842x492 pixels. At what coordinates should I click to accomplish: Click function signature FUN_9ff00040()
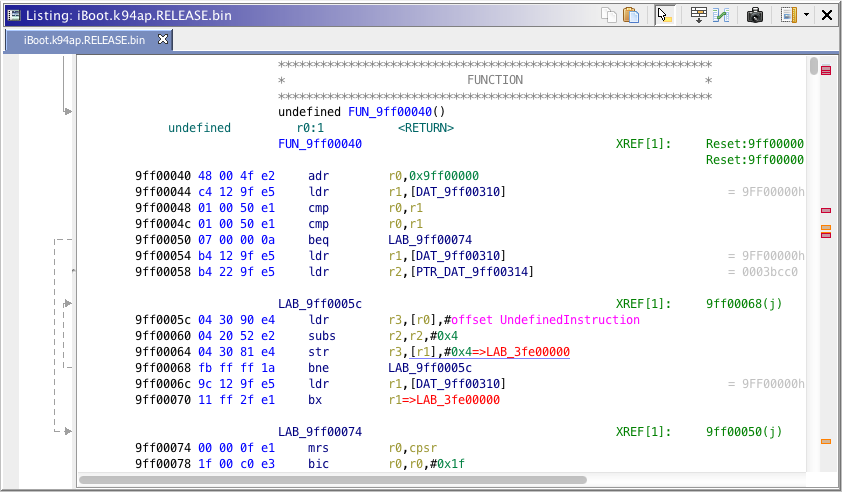(x=397, y=112)
